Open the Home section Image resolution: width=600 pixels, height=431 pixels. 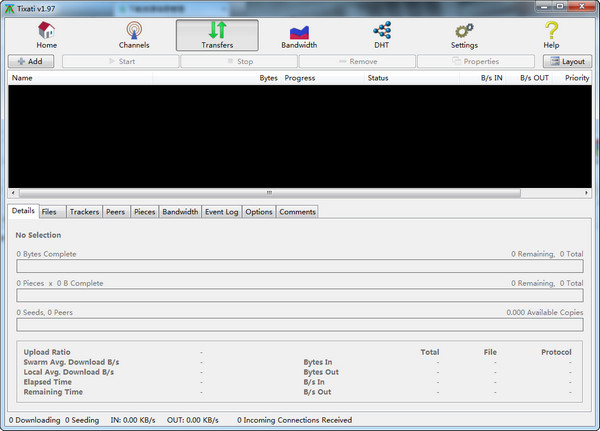tap(47, 35)
